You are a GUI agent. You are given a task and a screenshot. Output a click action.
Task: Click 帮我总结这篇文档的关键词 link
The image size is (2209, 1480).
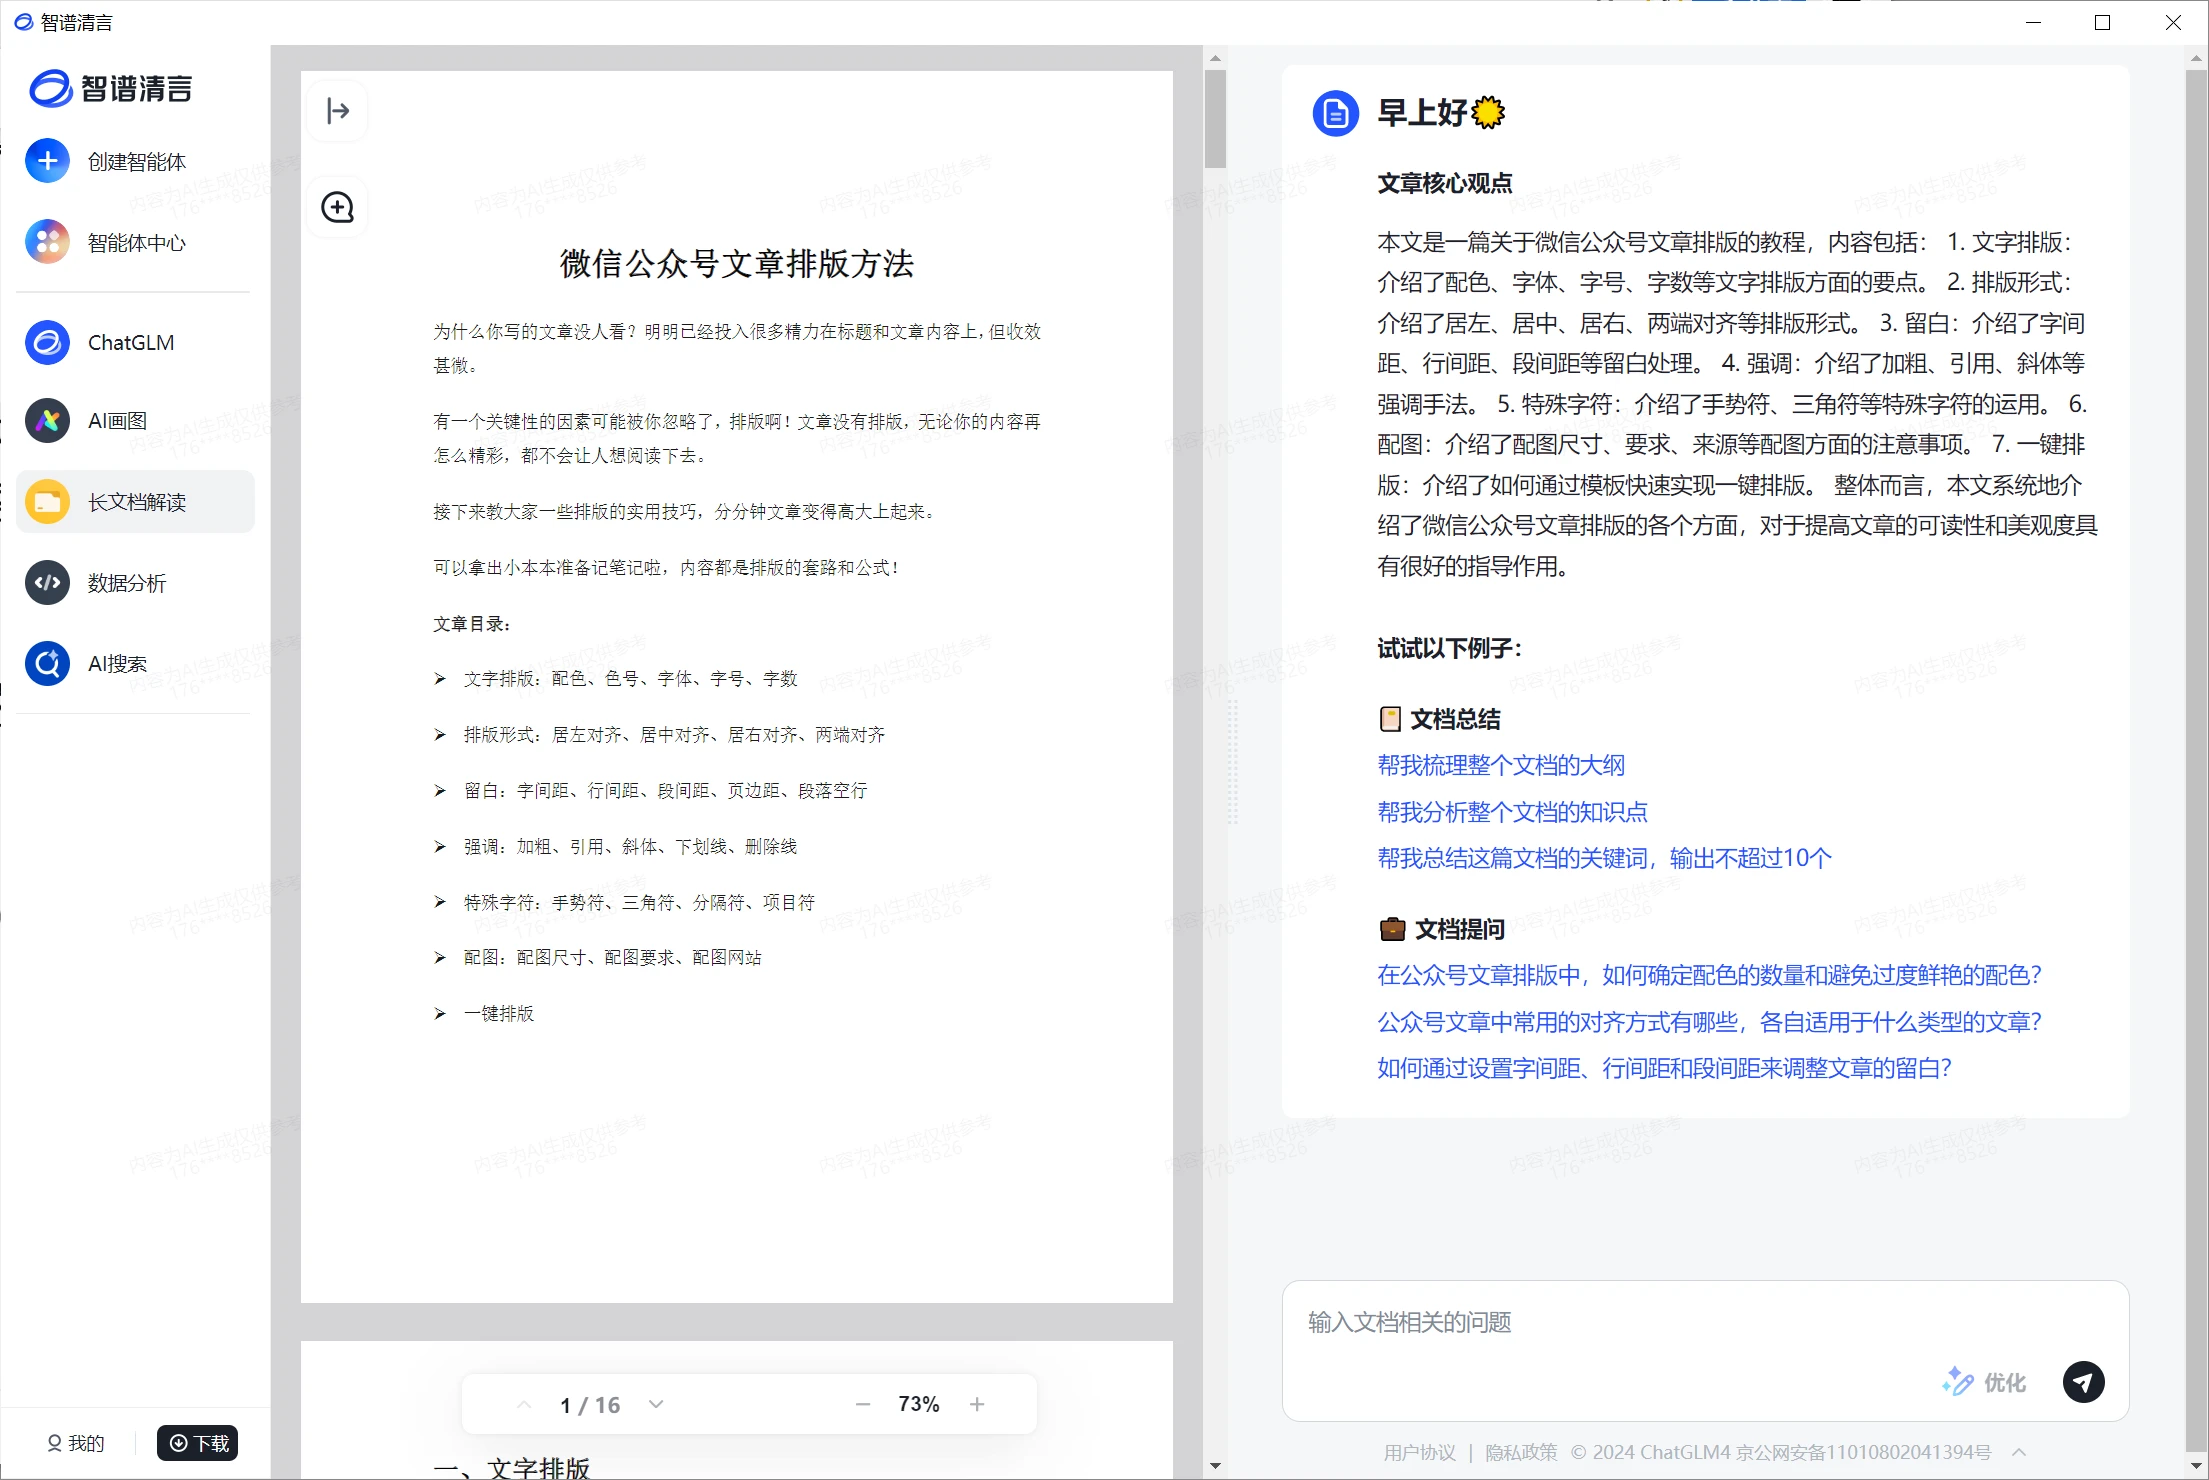click(x=1604, y=858)
